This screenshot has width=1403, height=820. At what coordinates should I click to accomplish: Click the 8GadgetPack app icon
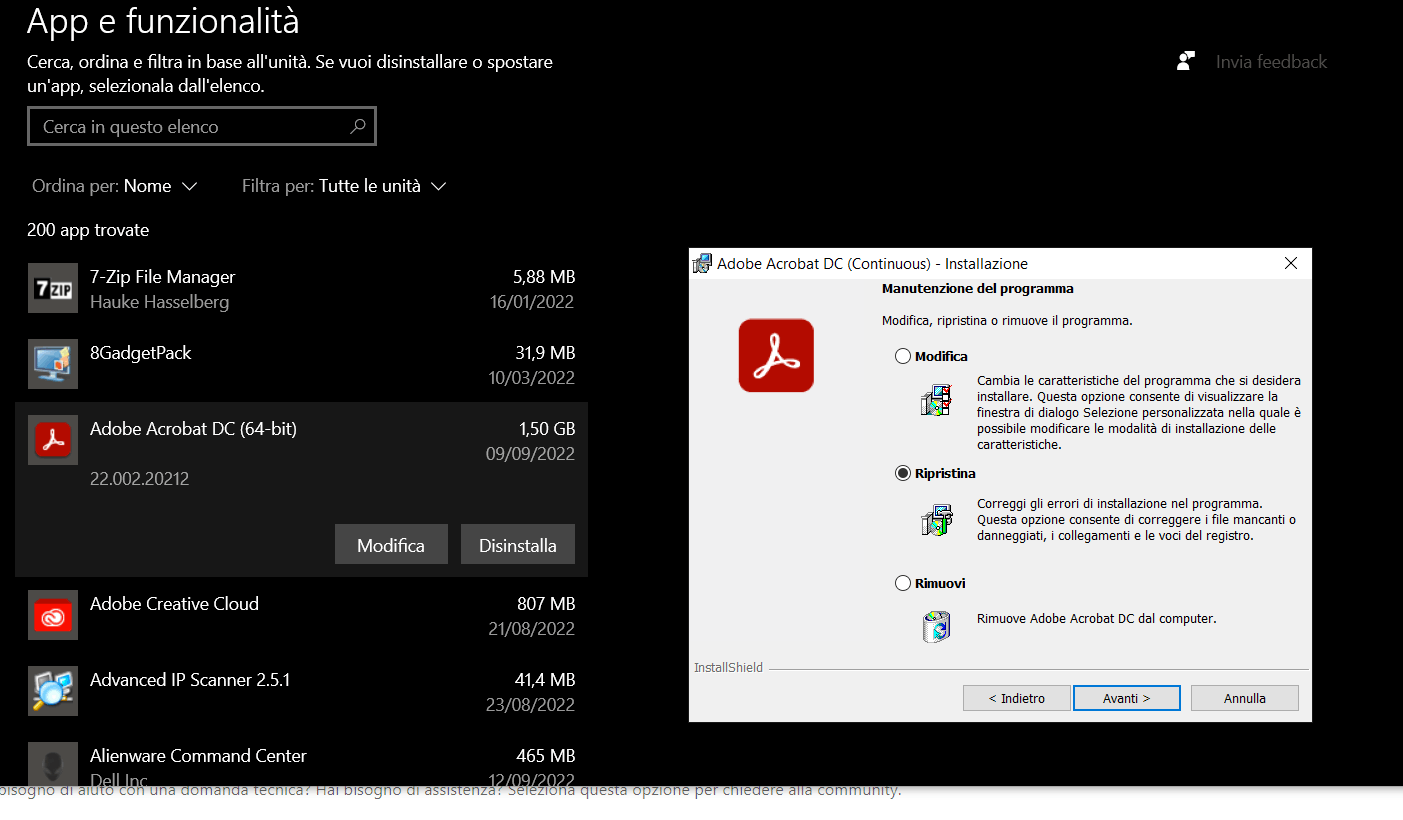pyautogui.click(x=53, y=364)
